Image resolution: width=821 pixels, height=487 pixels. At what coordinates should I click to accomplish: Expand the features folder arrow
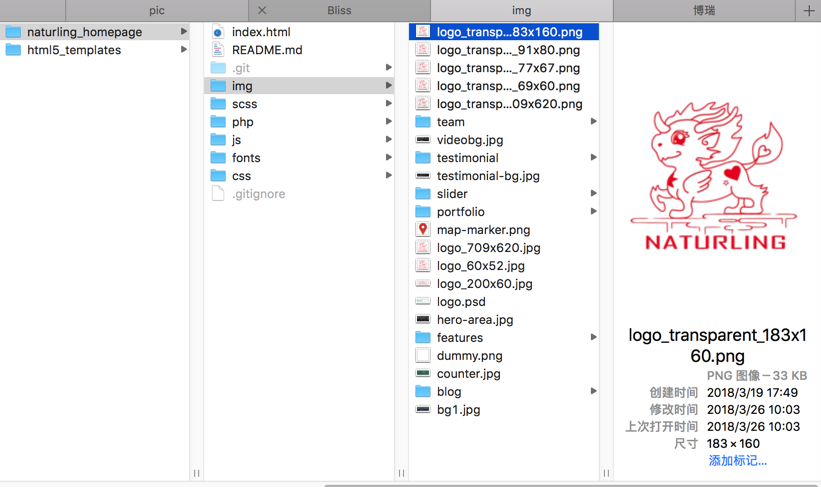point(594,337)
